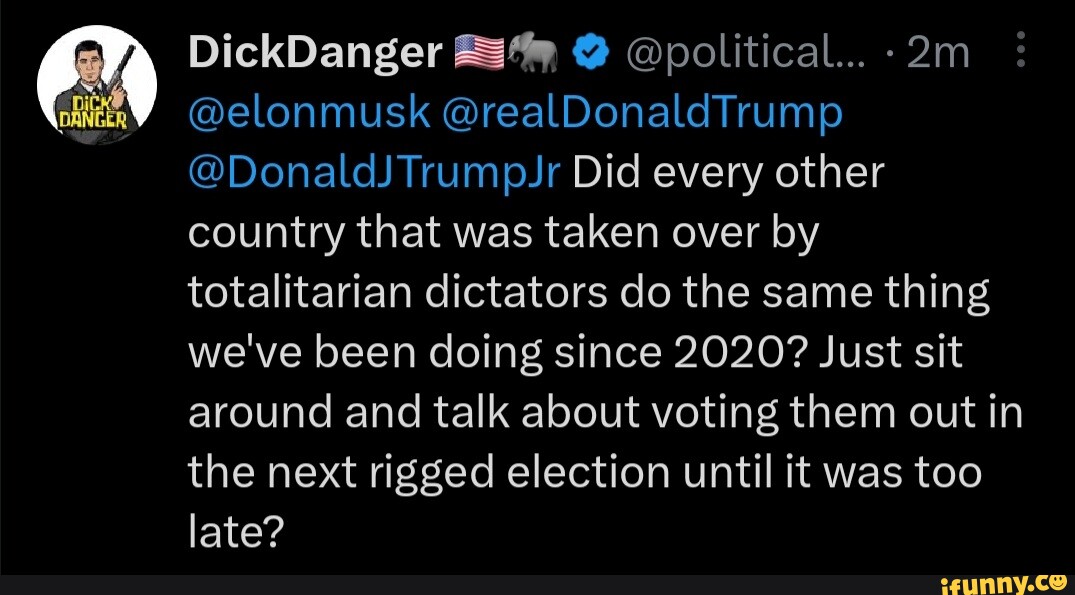1075x595 pixels.
Task: Open the @DonaldJTrumpJr mention
Action: (x=376, y=173)
